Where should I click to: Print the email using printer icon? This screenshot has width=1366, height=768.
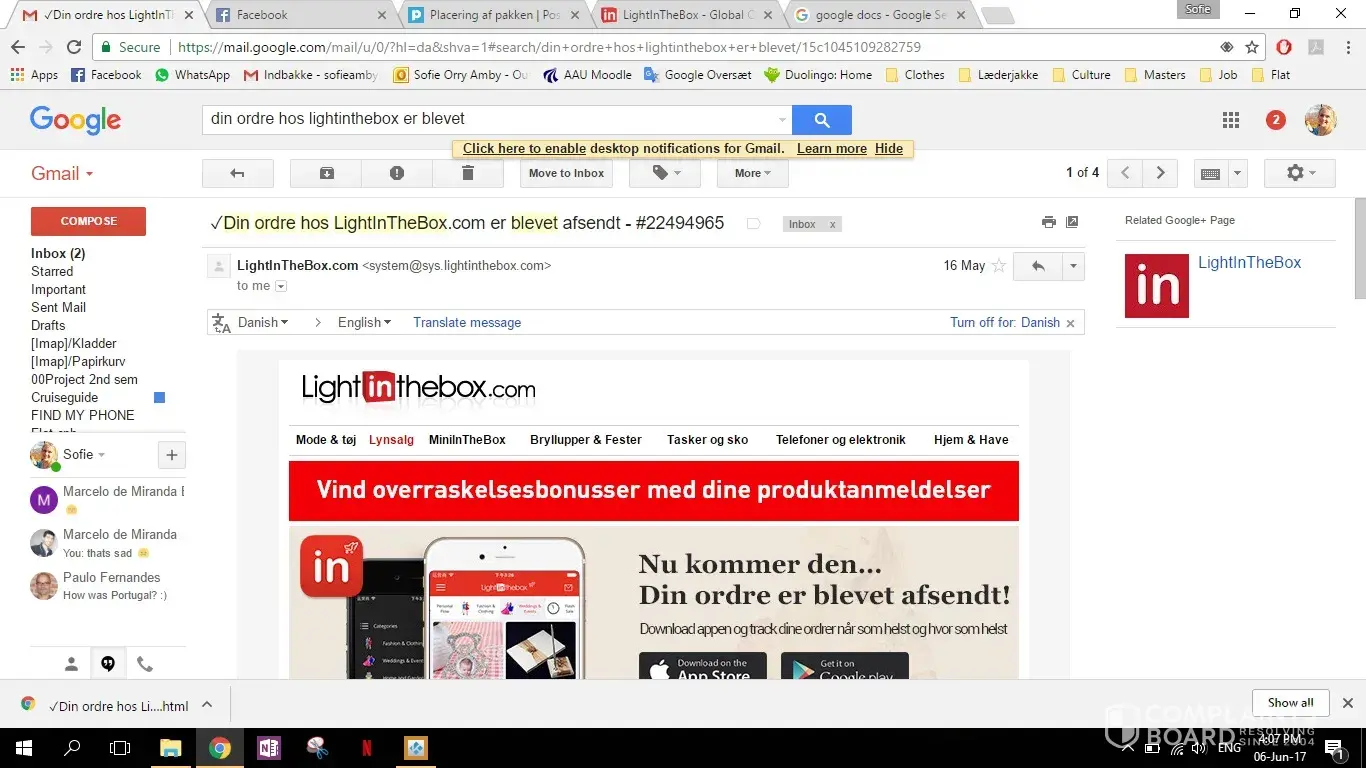click(x=1048, y=222)
